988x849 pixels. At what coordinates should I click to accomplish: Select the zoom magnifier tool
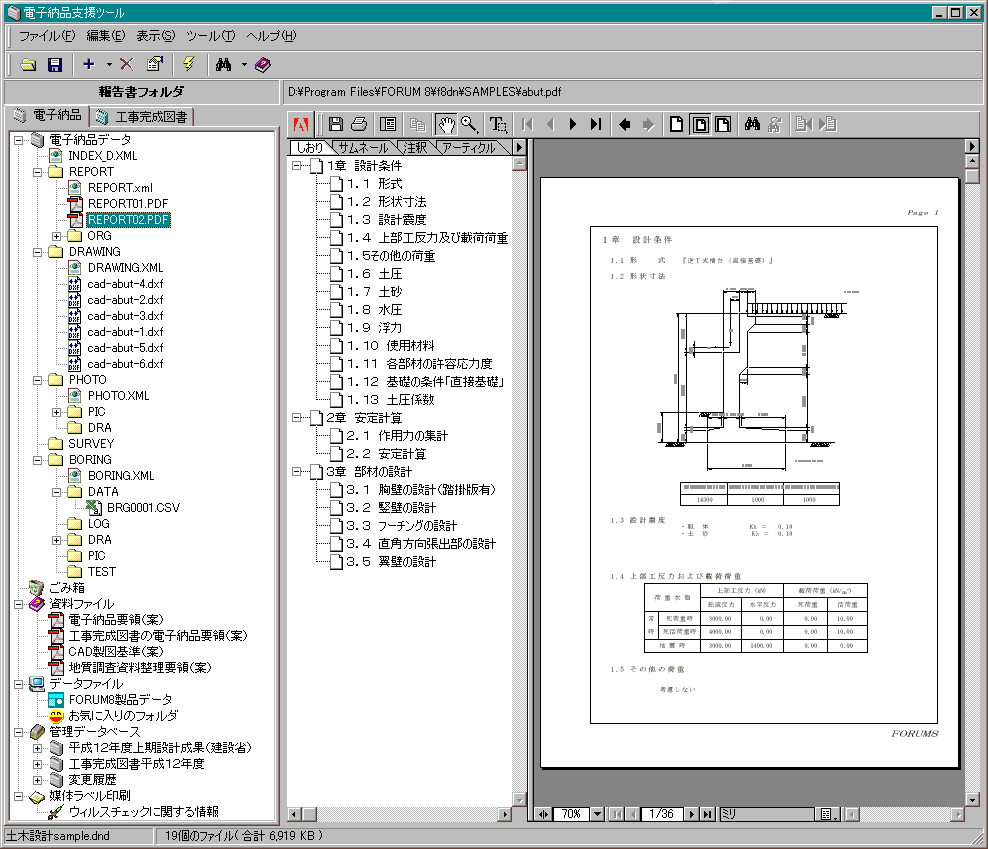468,125
